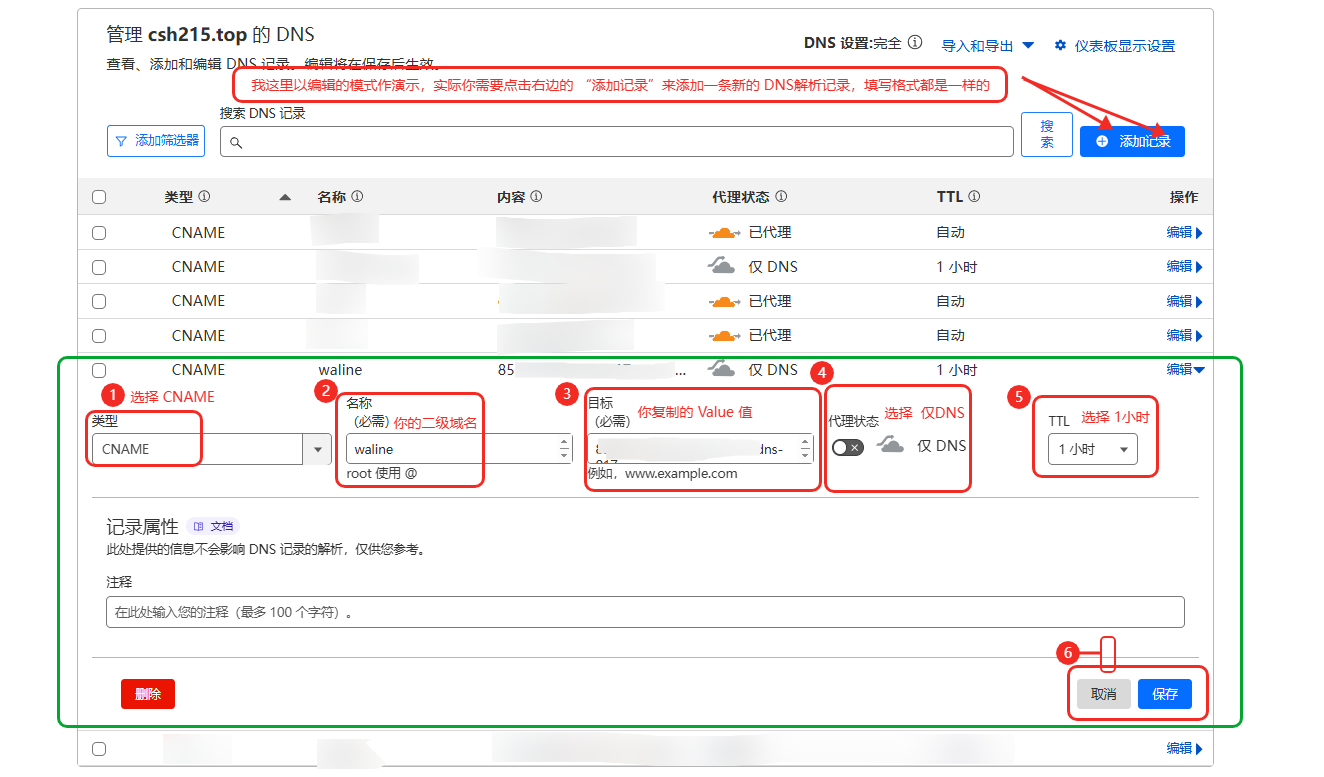
Task: Check the checkbox for the waline record
Action: coord(99,370)
